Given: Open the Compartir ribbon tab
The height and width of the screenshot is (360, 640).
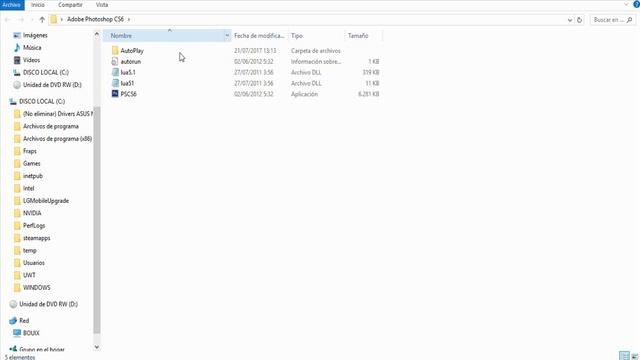Looking at the screenshot, I should point(70,5).
